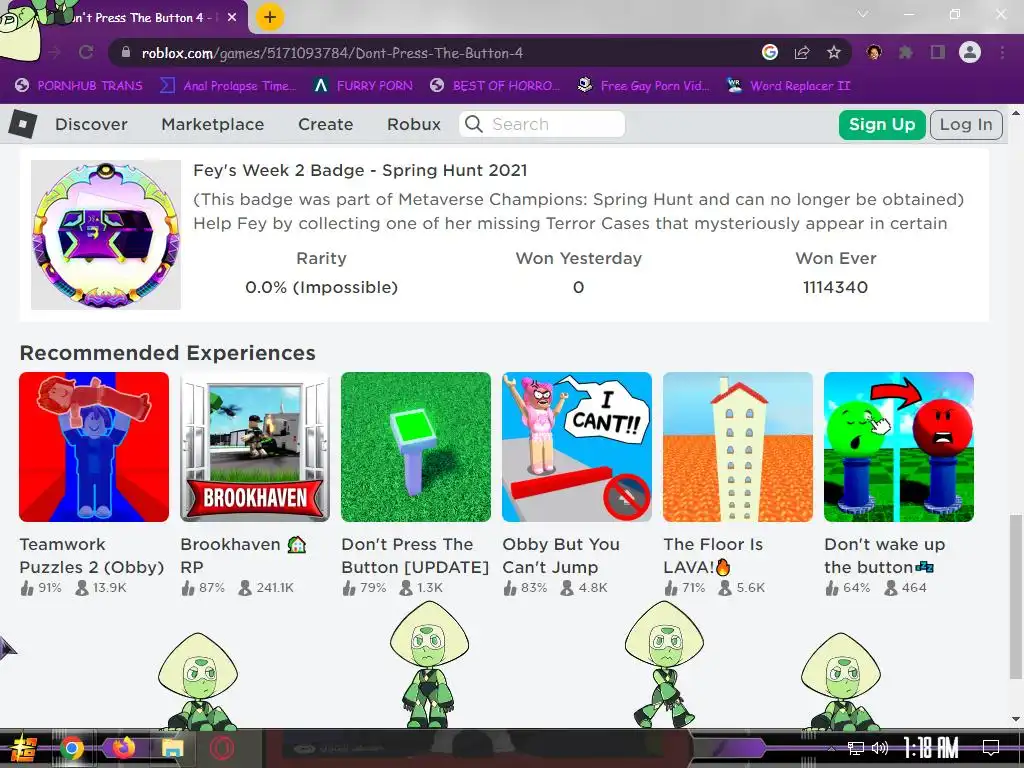
Task: Open Firefox from the taskbar
Action: pyautogui.click(x=122, y=748)
